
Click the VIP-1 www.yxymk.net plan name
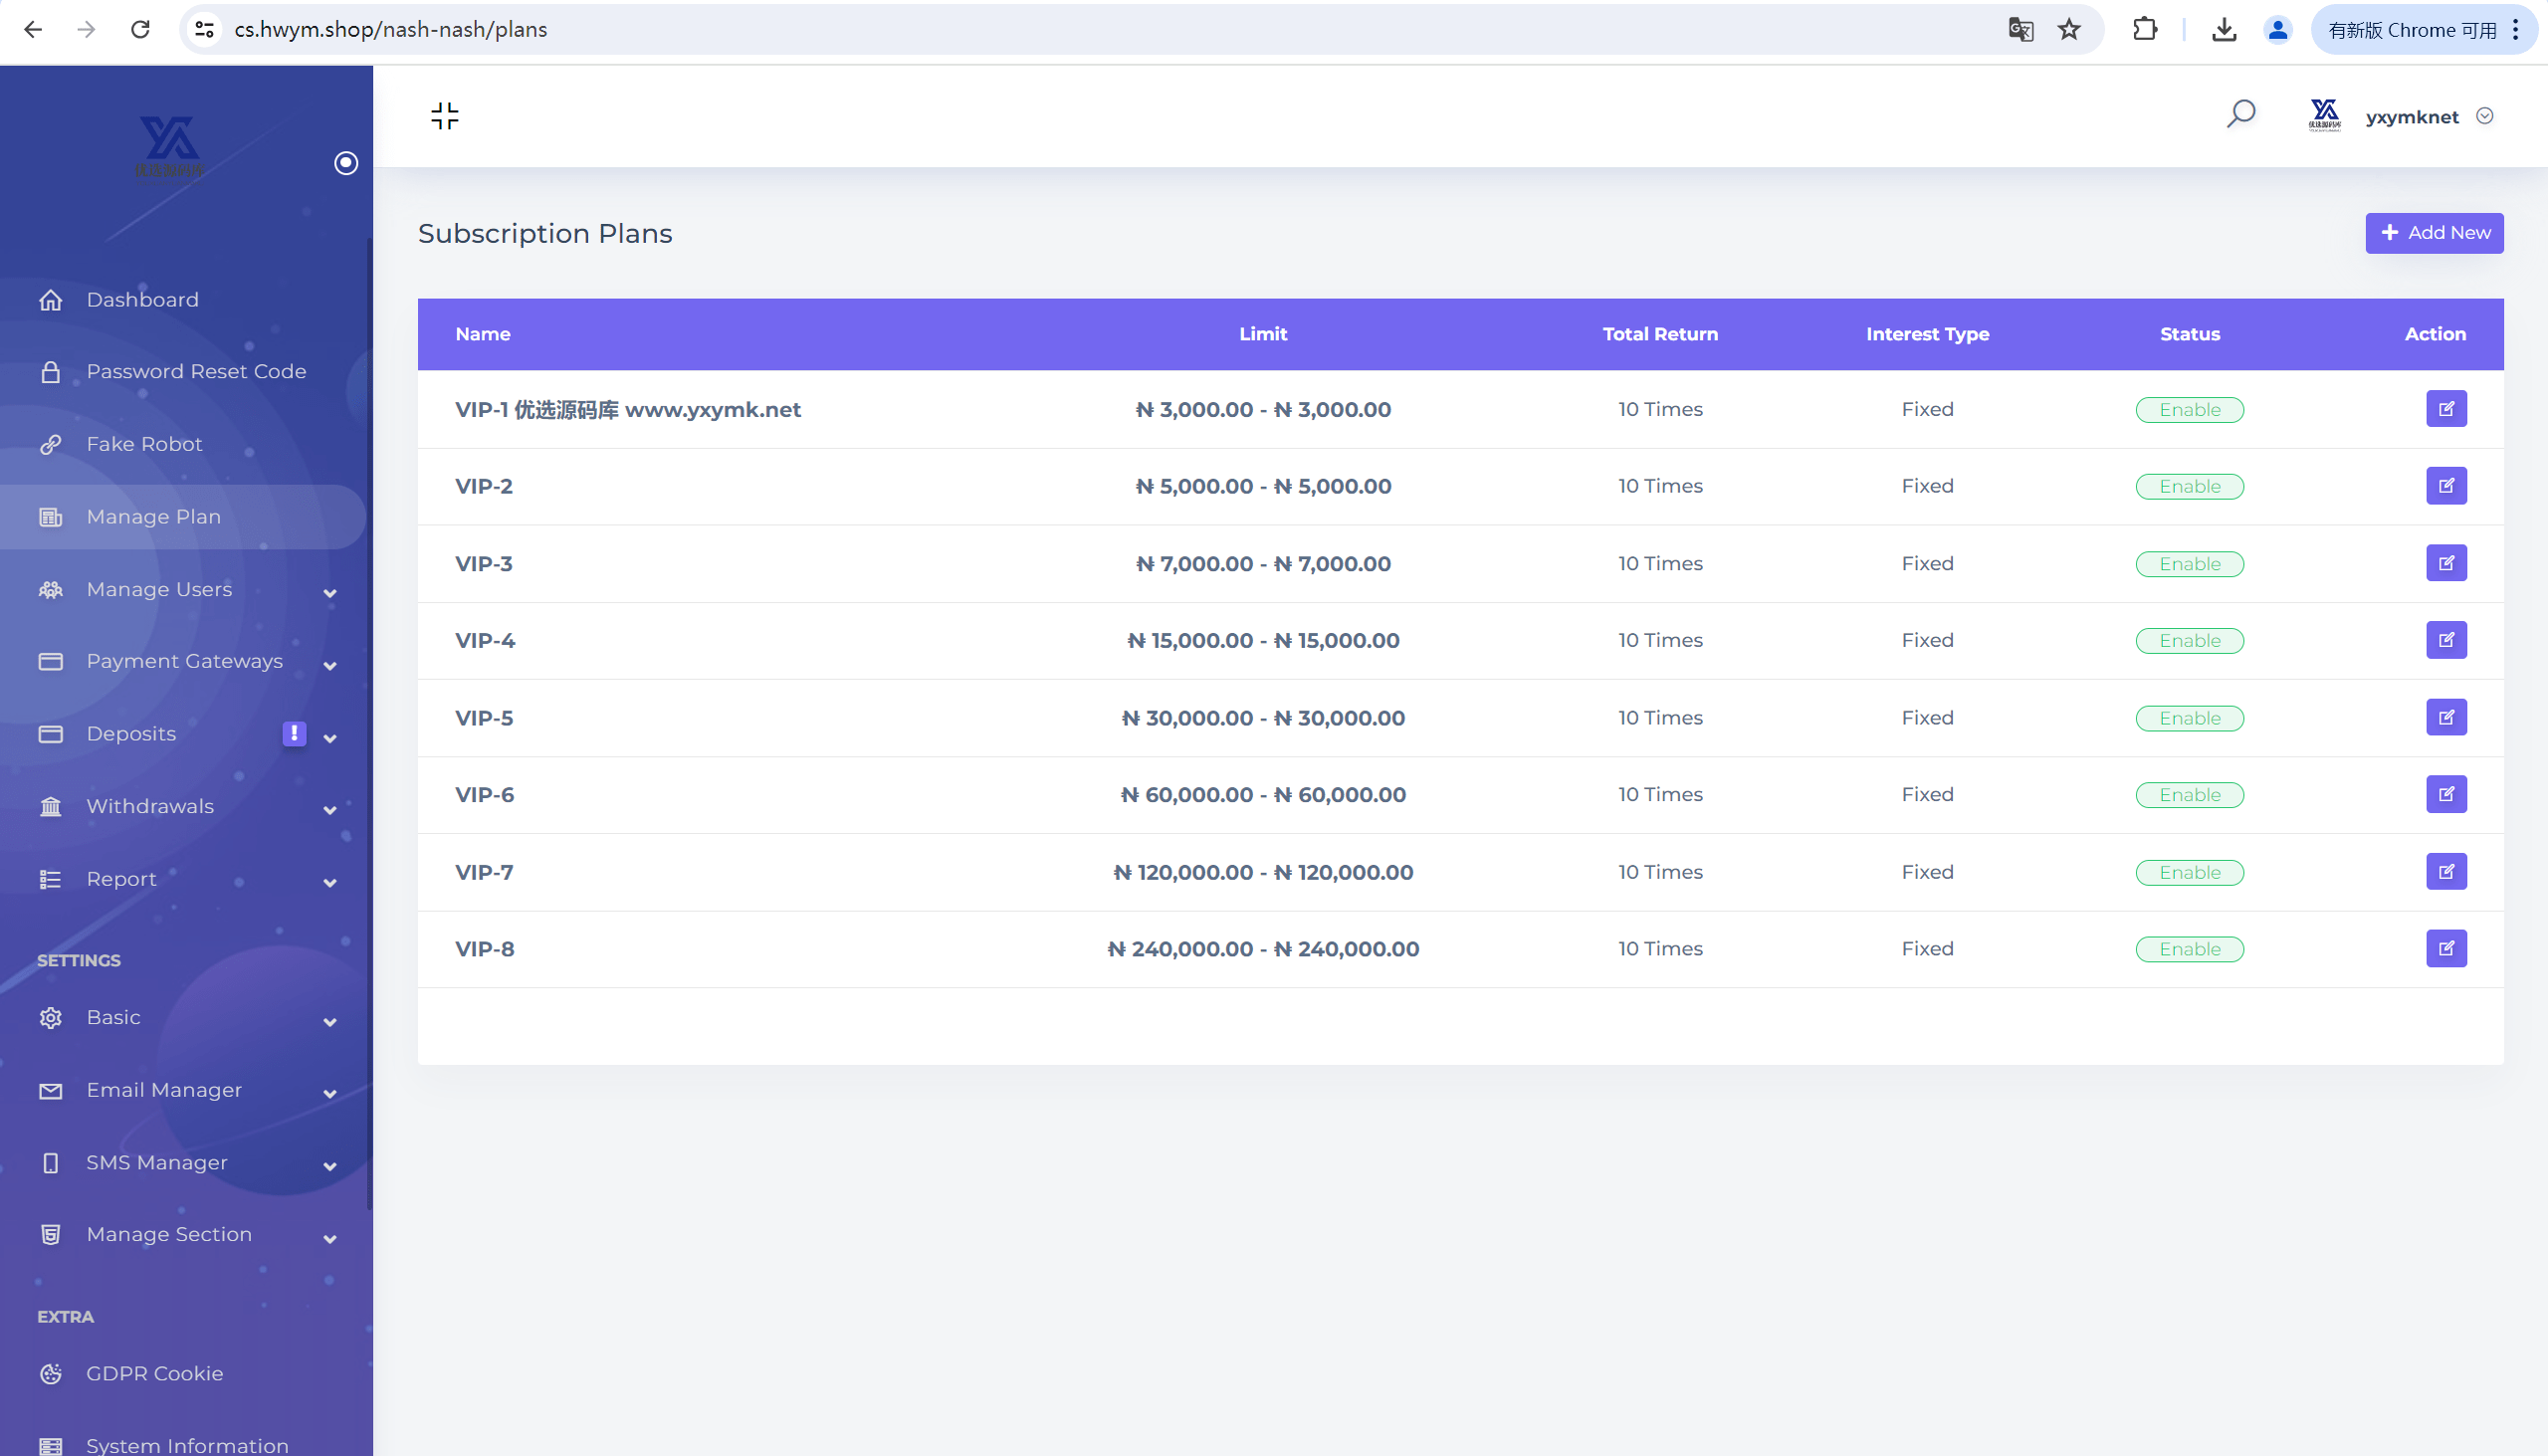(628, 410)
